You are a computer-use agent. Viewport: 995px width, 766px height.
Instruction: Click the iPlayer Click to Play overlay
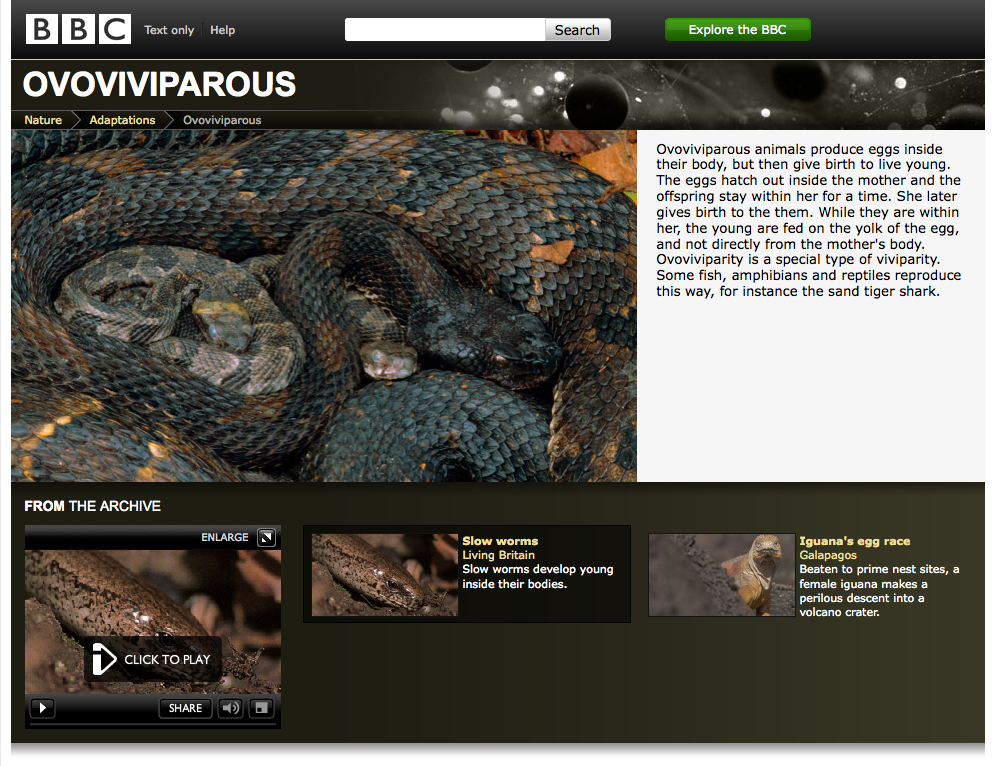[x=153, y=659]
